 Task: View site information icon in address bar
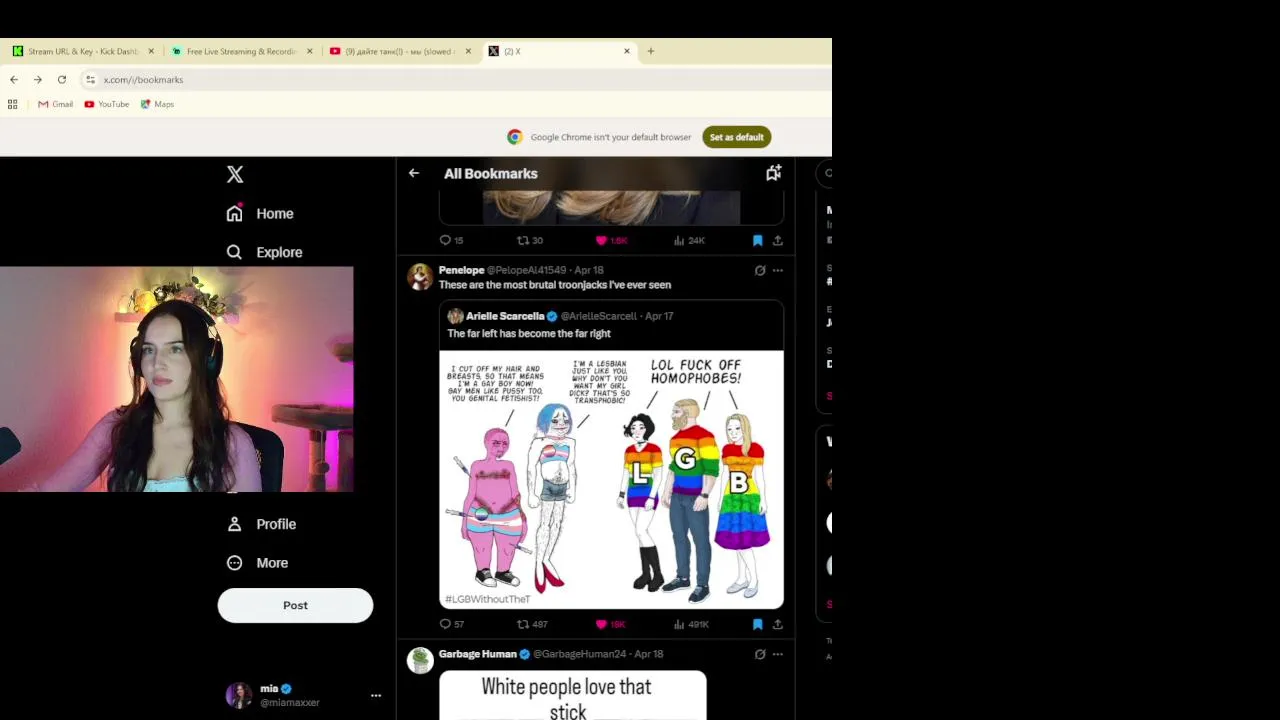point(90,79)
